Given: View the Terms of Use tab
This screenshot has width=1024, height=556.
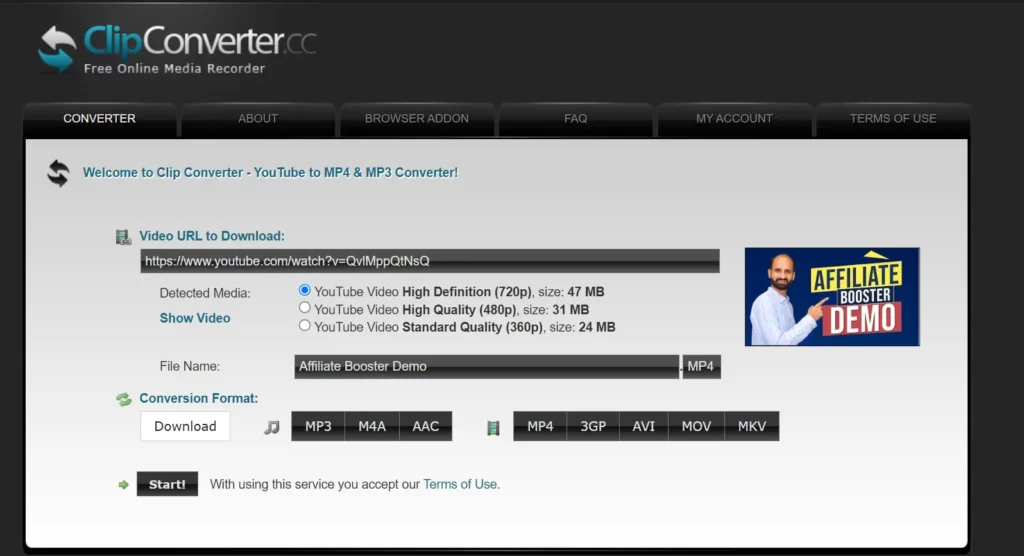Looking at the screenshot, I should point(893,119).
